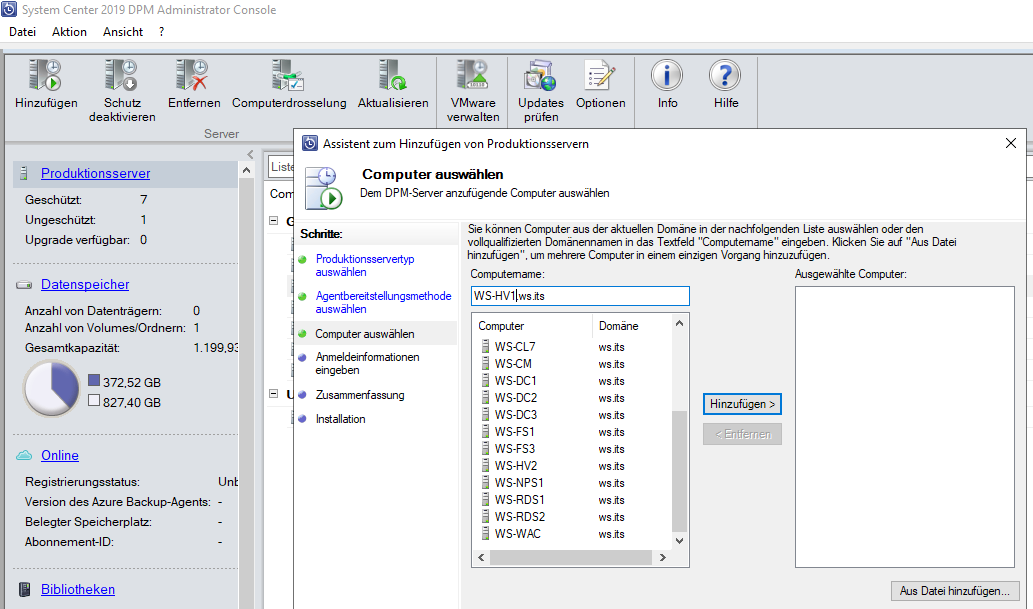Image resolution: width=1033 pixels, height=609 pixels.
Task: Open the Online link
Action: [59, 455]
